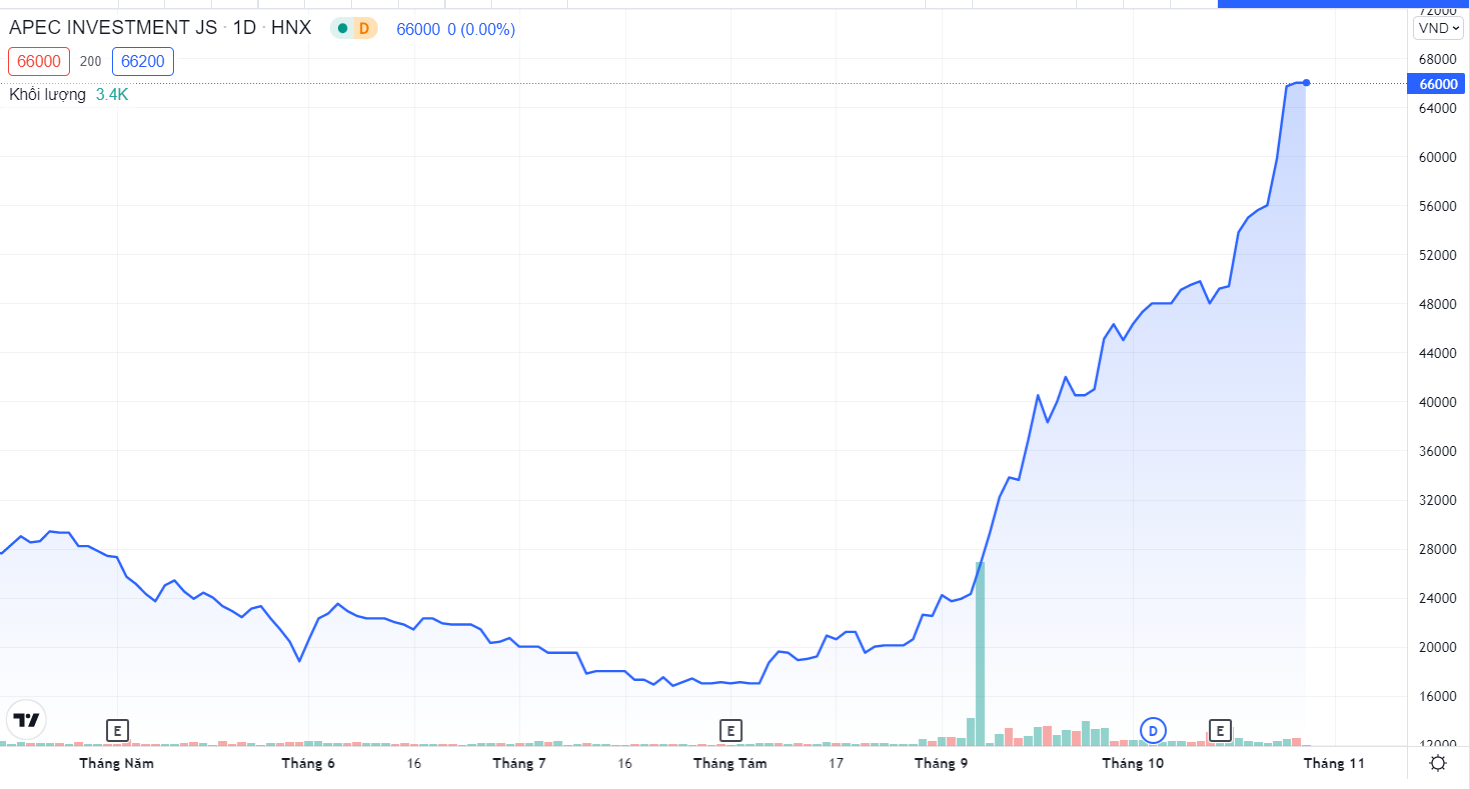Click the orange delayed-data D badge

(364, 29)
